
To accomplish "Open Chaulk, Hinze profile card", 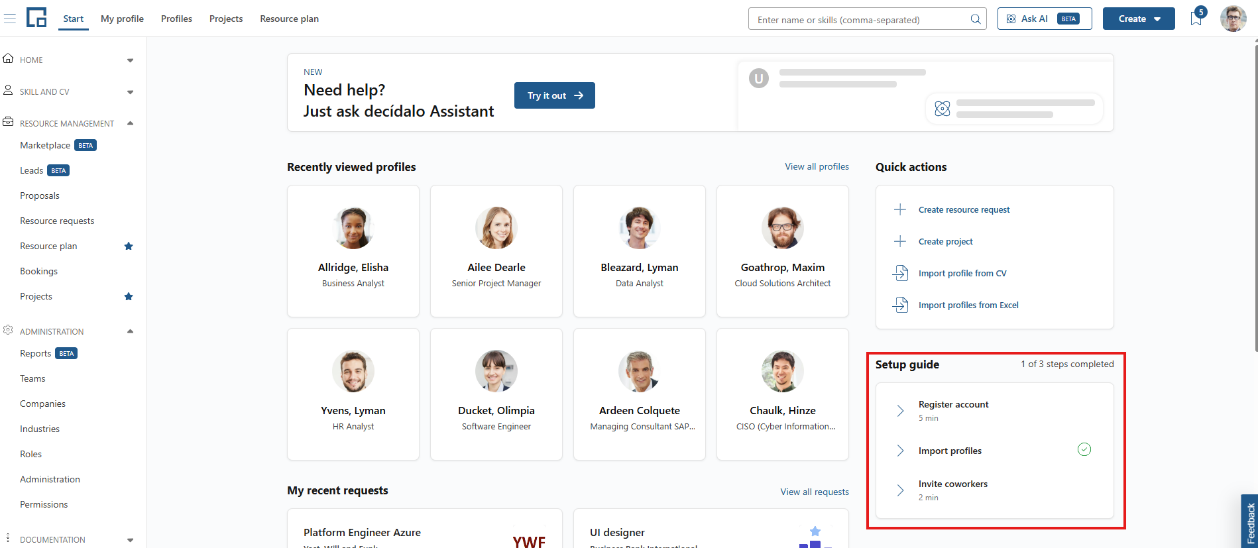I will [x=782, y=394].
